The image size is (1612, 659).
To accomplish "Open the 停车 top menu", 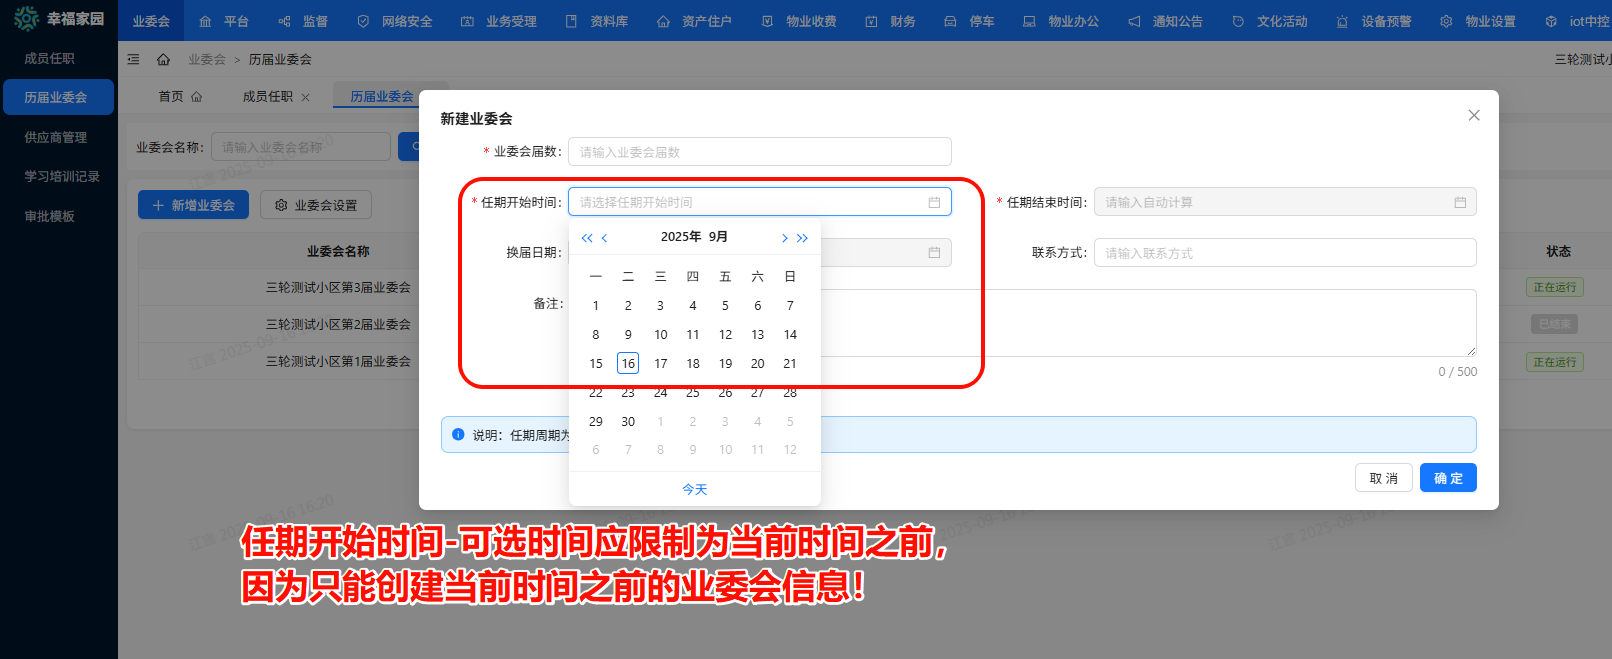I will (x=970, y=21).
